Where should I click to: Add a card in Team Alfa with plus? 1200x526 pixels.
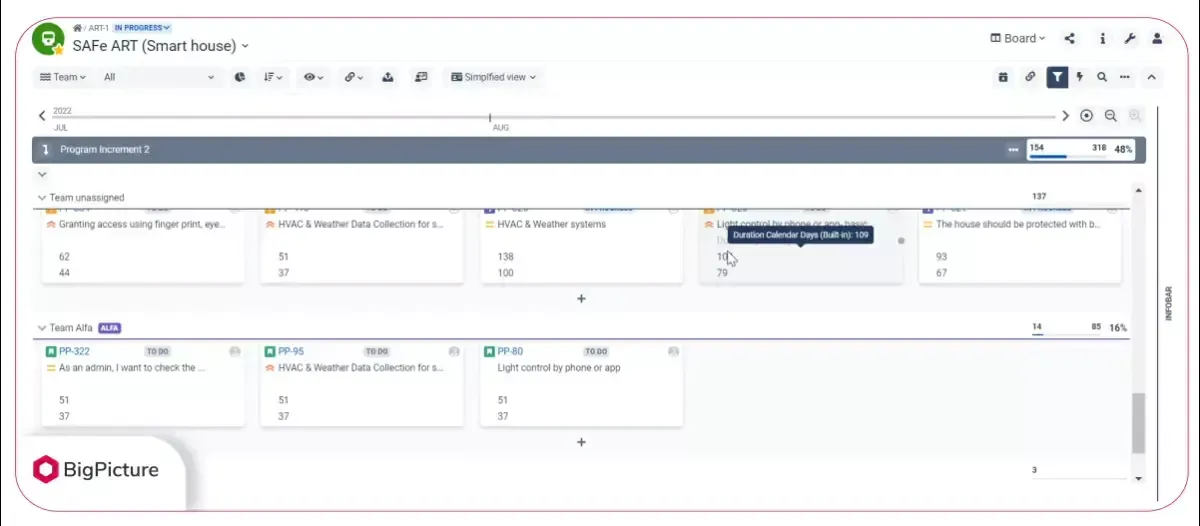581,442
